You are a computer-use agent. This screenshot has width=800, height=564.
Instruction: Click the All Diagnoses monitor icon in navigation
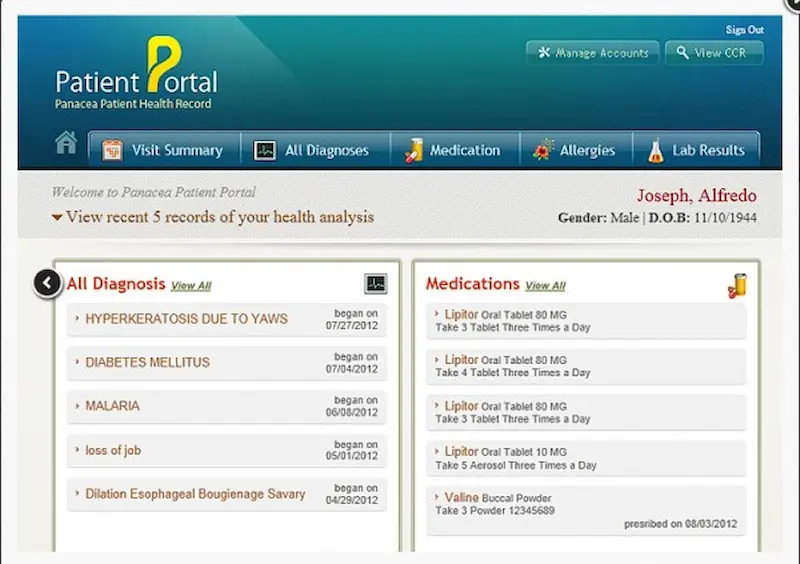point(265,151)
